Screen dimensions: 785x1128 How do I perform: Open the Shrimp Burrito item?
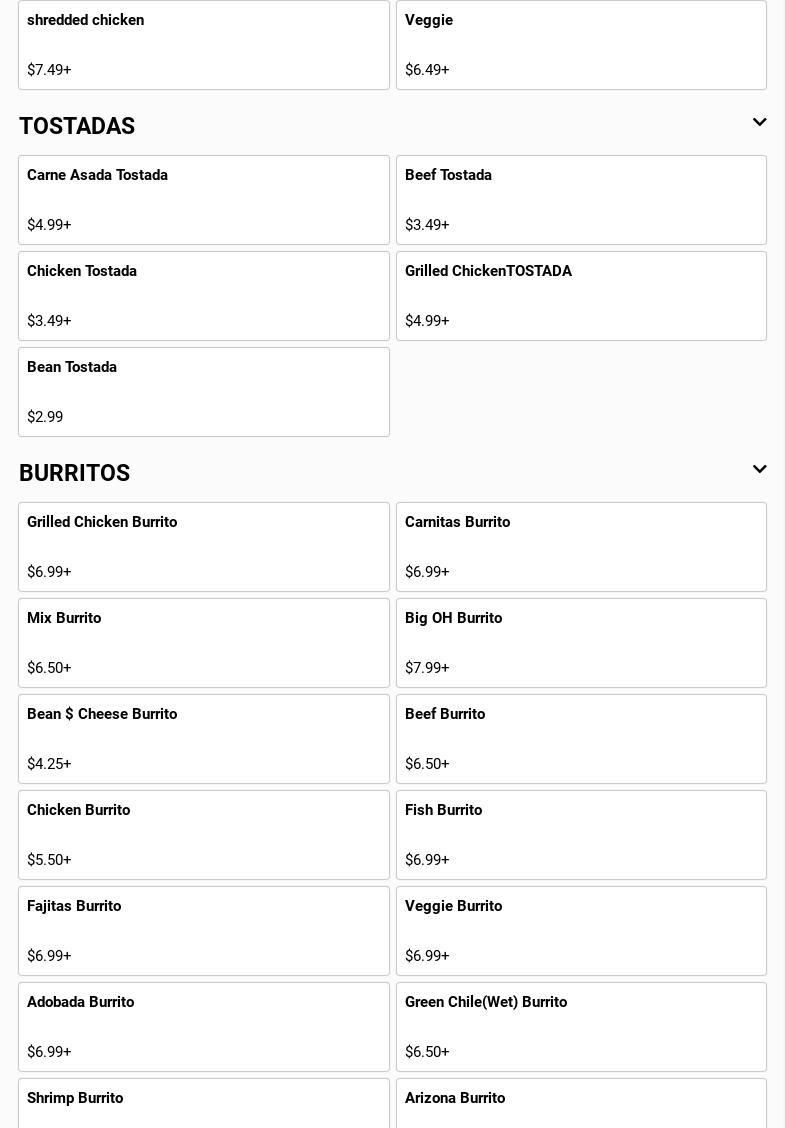tap(204, 1104)
